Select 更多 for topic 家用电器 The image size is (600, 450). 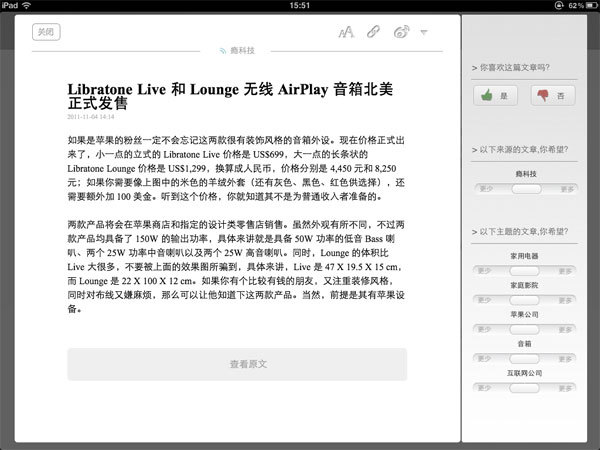click(x=565, y=271)
